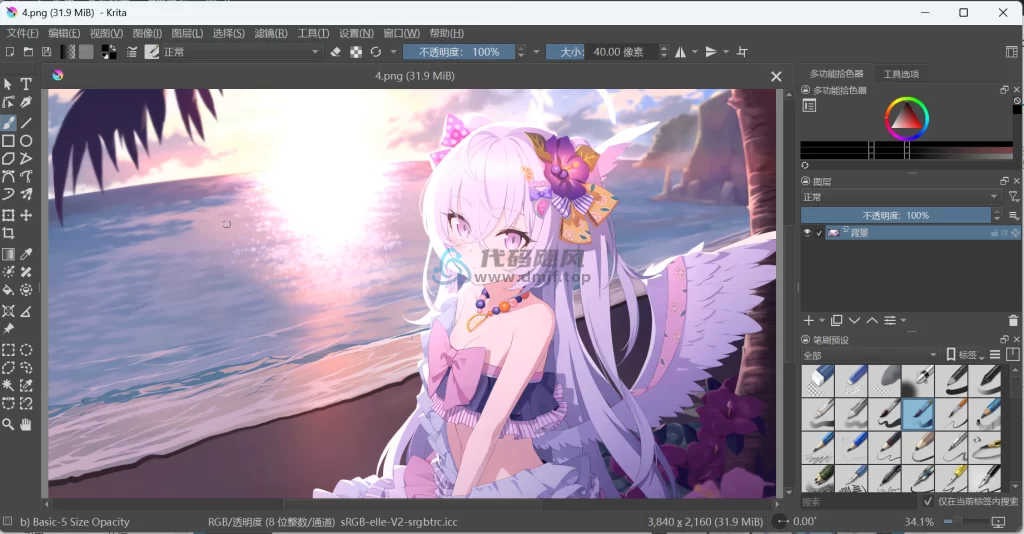Select the Move tool
Screen dimensions: 1024x534
point(26,215)
